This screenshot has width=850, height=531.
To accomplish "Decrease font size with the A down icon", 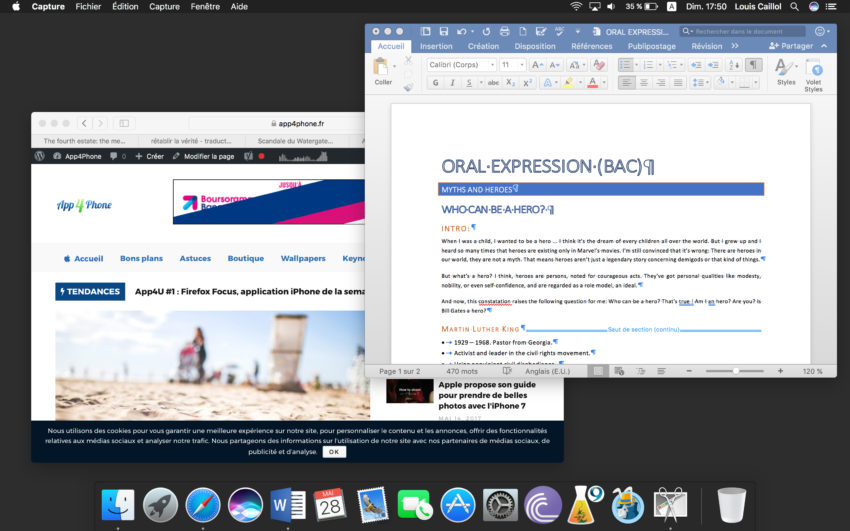I will 555,65.
